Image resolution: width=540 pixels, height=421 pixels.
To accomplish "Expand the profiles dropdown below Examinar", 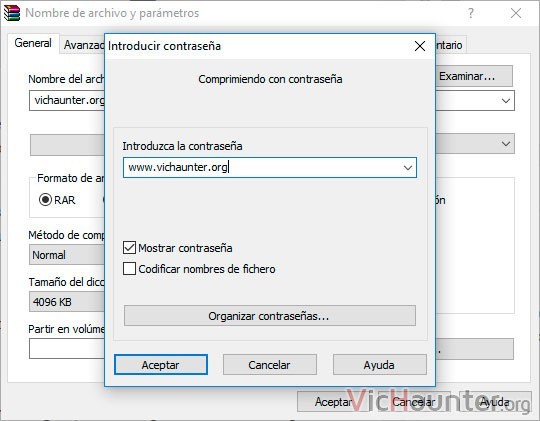I will (506, 143).
